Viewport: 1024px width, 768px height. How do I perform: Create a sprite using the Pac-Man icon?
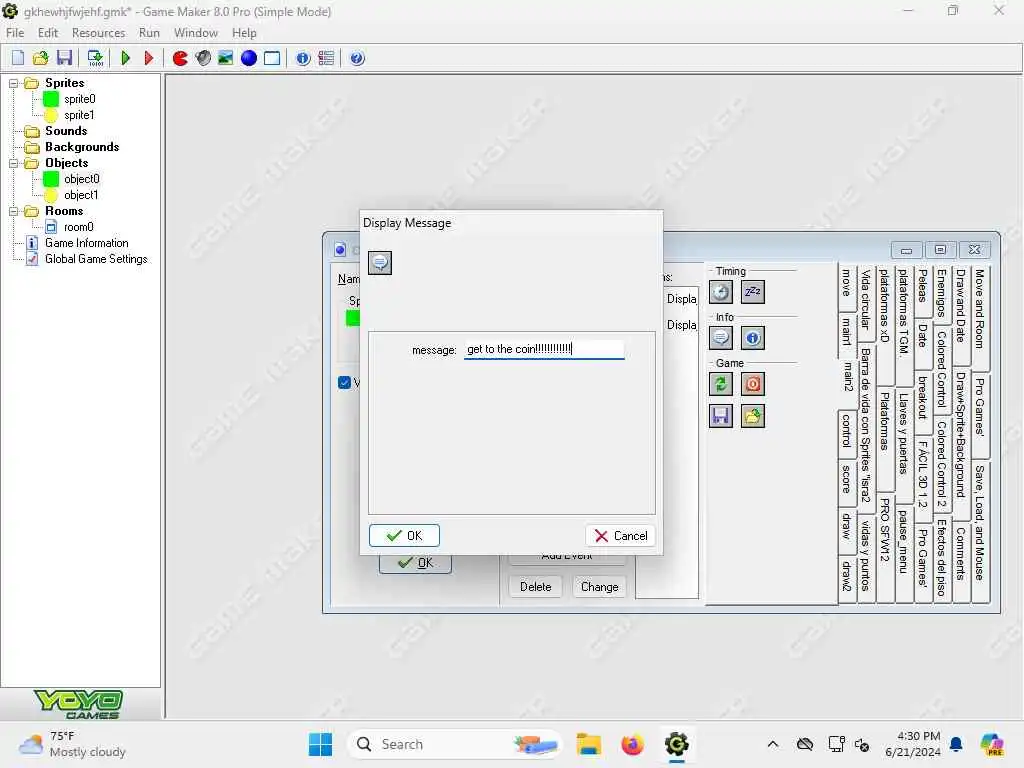[180, 58]
